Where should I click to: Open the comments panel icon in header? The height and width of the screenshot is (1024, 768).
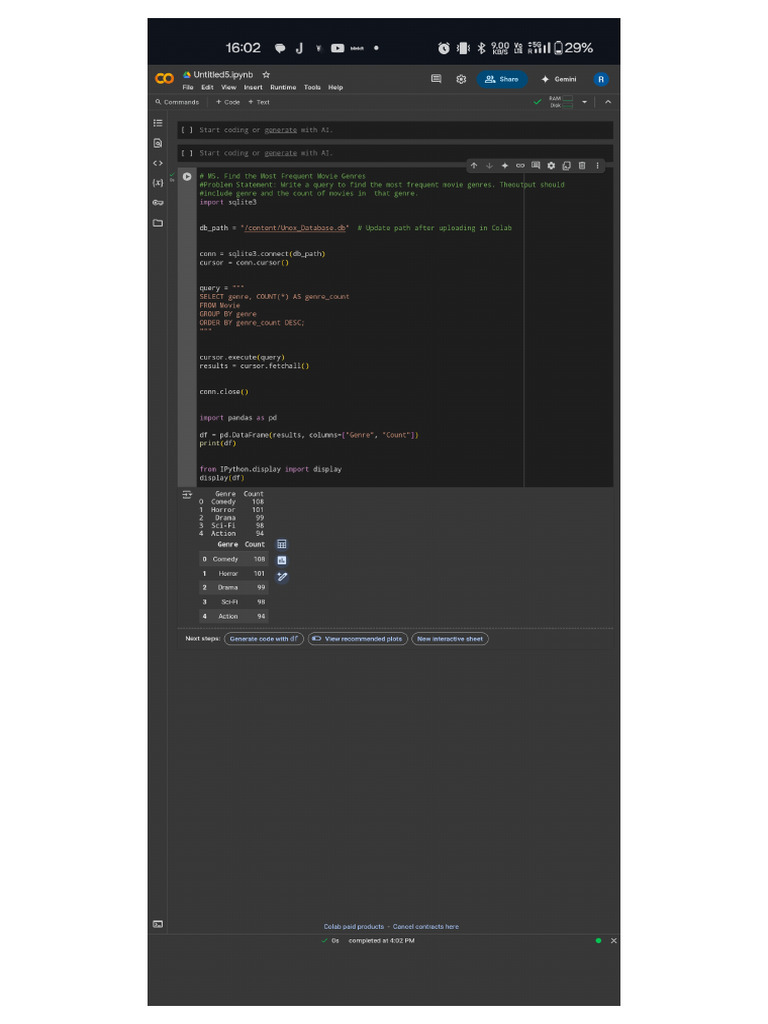tap(436, 79)
